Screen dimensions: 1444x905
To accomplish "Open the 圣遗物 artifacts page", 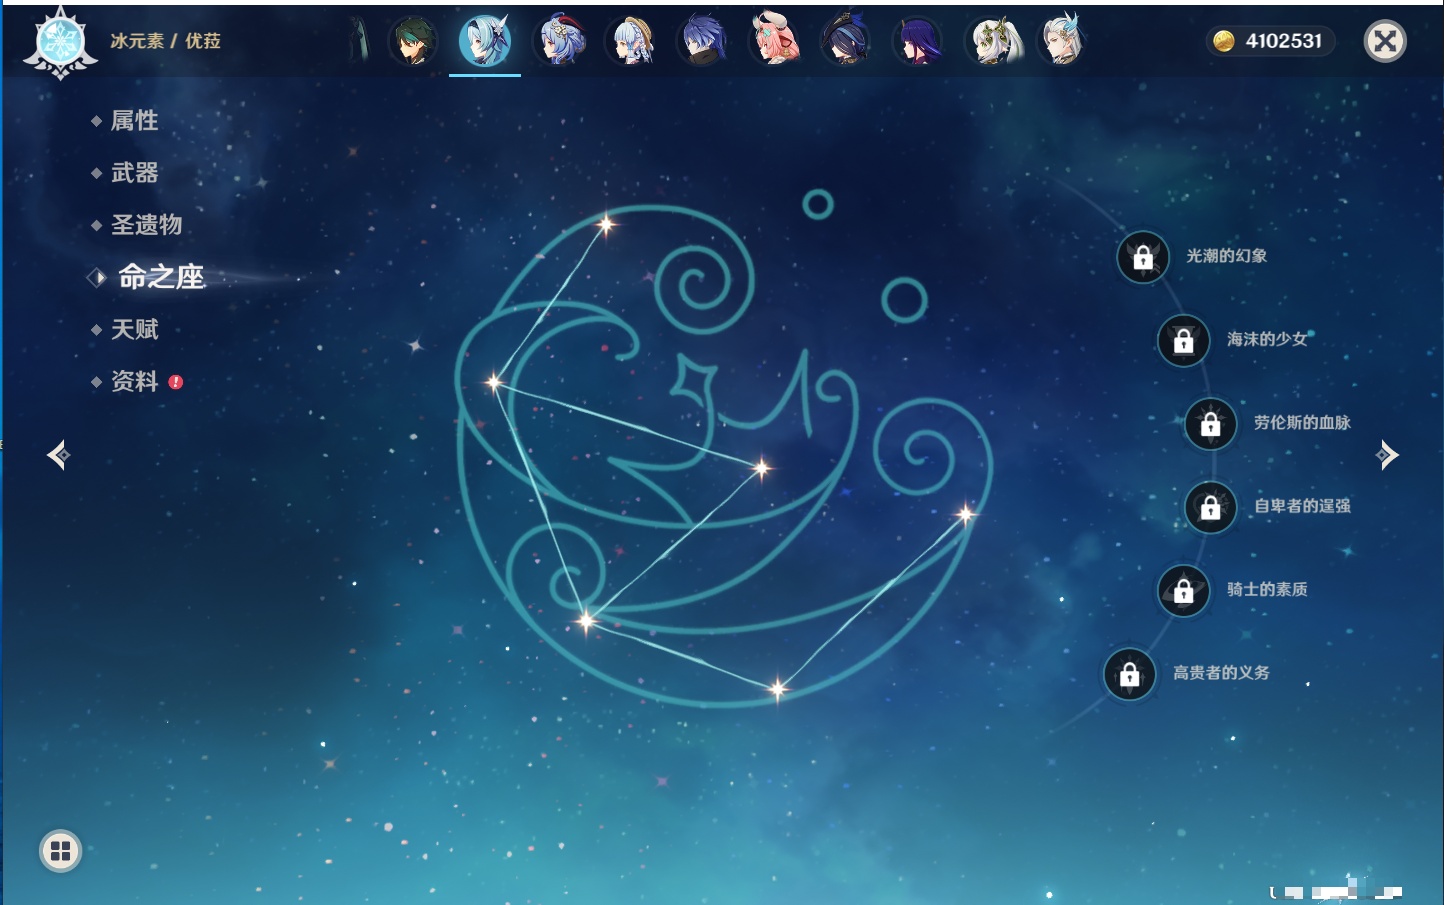I will click(x=146, y=225).
